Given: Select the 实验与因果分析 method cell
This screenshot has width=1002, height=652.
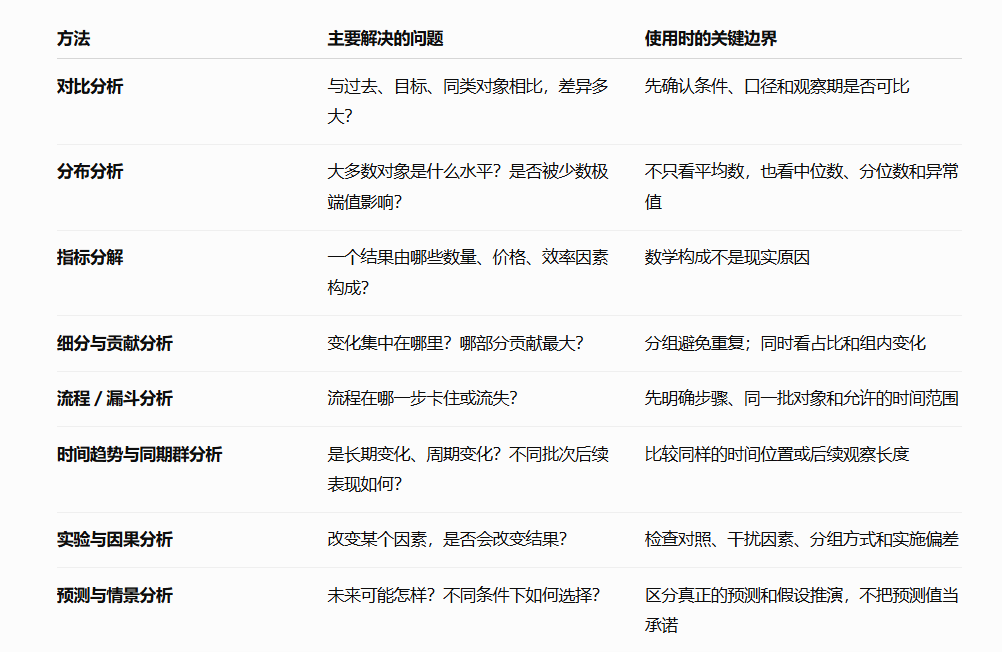Looking at the screenshot, I should [115, 539].
